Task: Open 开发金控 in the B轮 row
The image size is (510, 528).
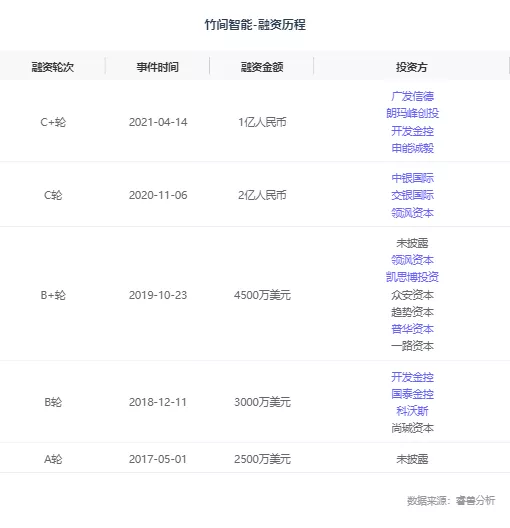Action: pyautogui.click(x=412, y=377)
